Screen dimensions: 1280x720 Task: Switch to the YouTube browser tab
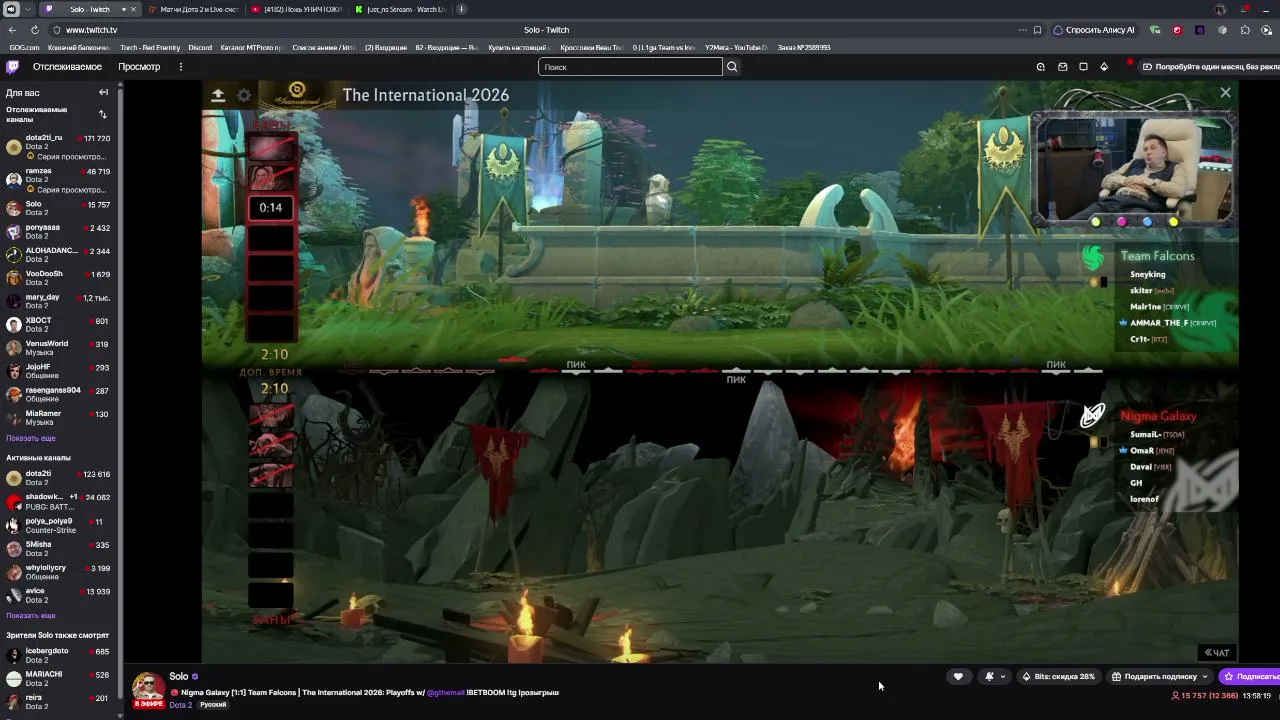(x=297, y=9)
